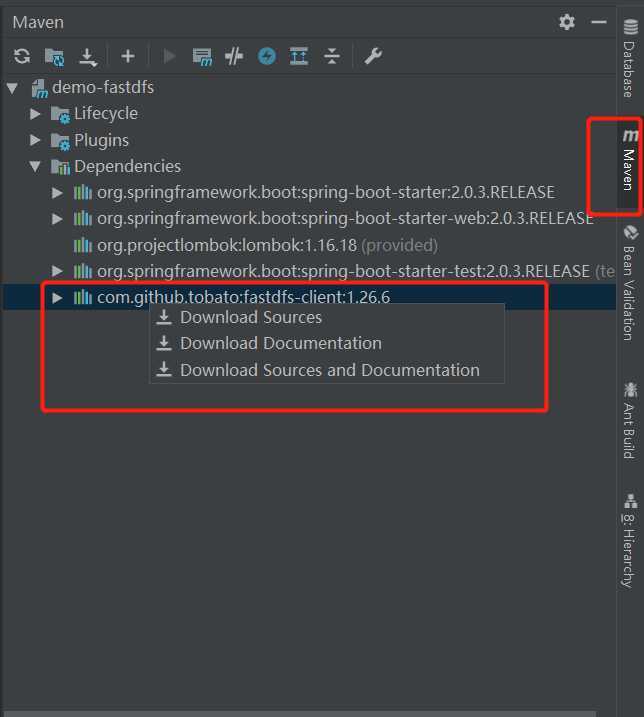Click the Expand All toolbar icon
Screen dimensions: 644x717
click(x=299, y=56)
